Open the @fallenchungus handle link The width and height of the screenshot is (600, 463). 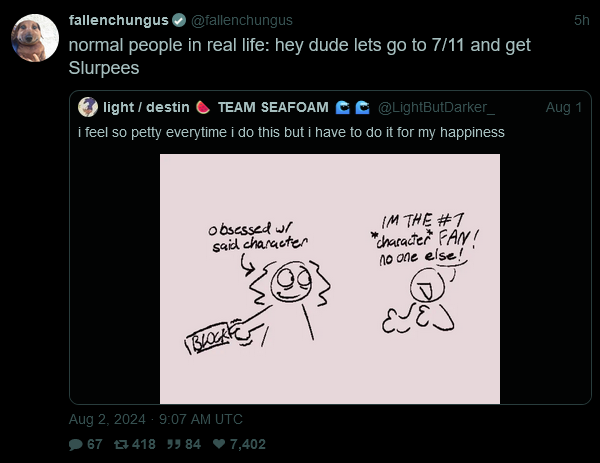tap(242, 20)
